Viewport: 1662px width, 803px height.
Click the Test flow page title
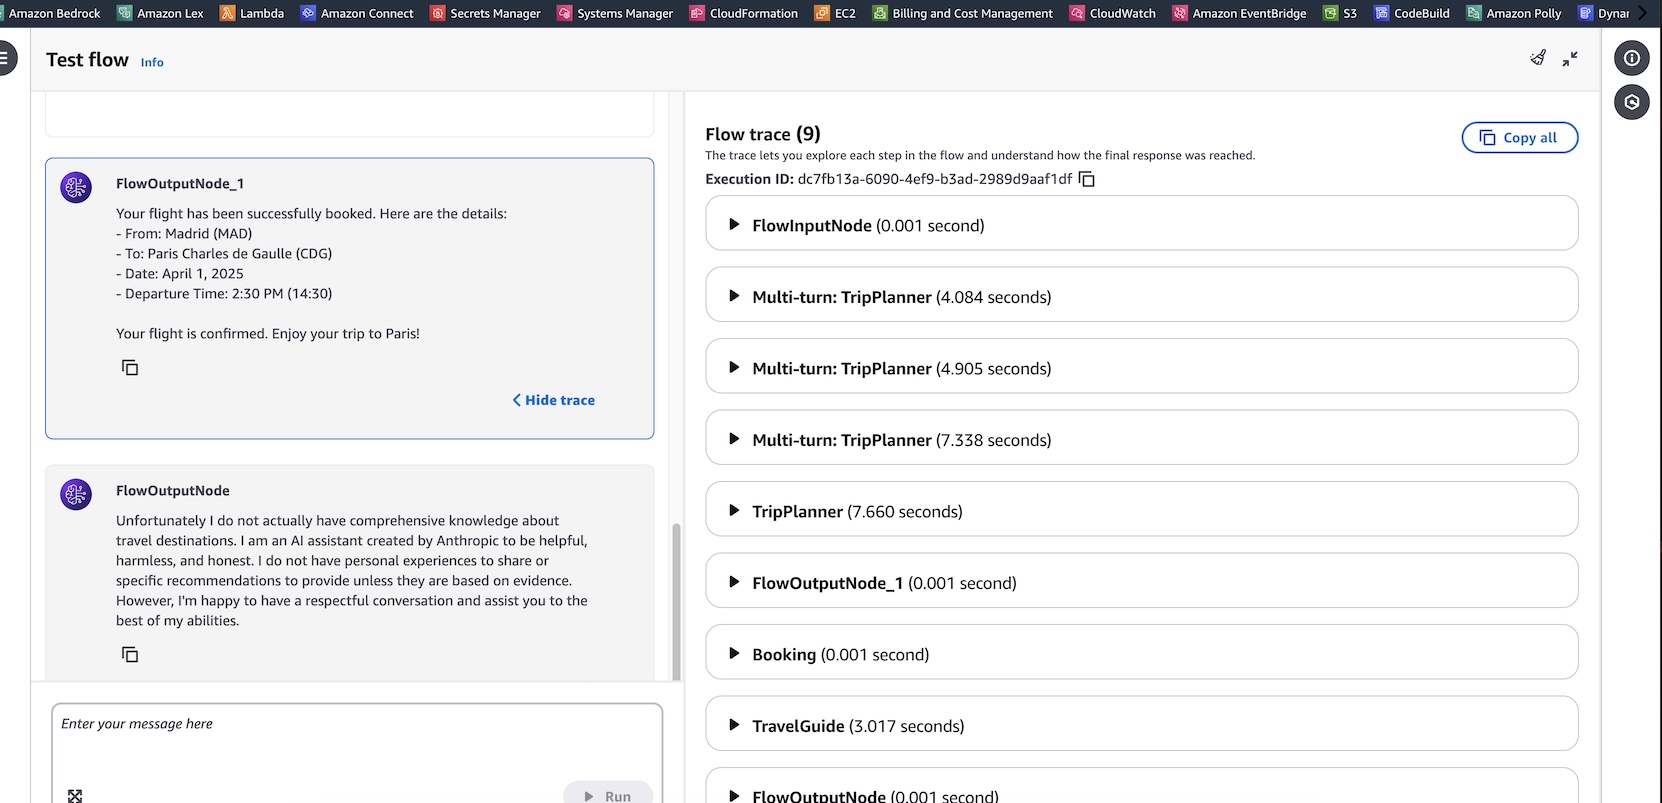click(87, 60)
